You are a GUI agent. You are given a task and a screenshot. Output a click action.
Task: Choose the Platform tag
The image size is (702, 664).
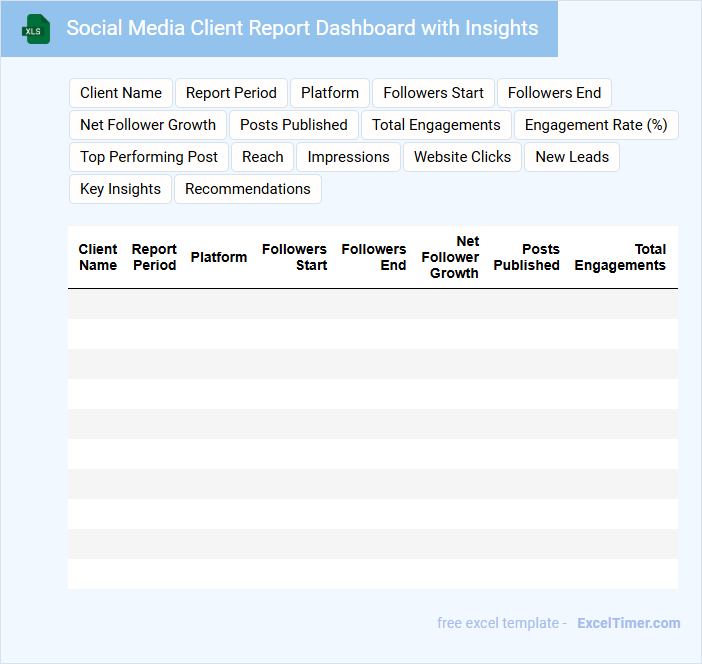point(330,93)
